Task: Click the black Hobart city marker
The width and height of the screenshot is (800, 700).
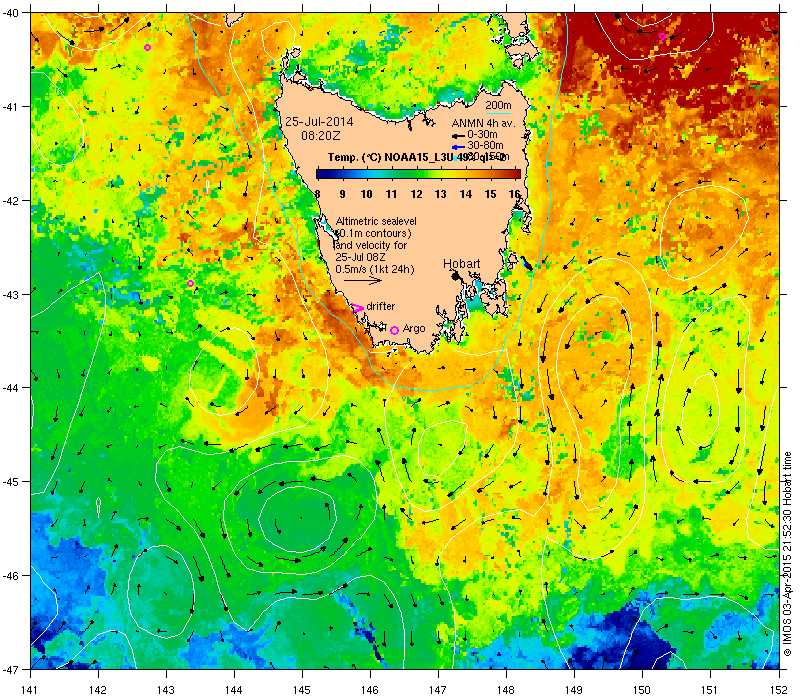Action: point(456,276)
